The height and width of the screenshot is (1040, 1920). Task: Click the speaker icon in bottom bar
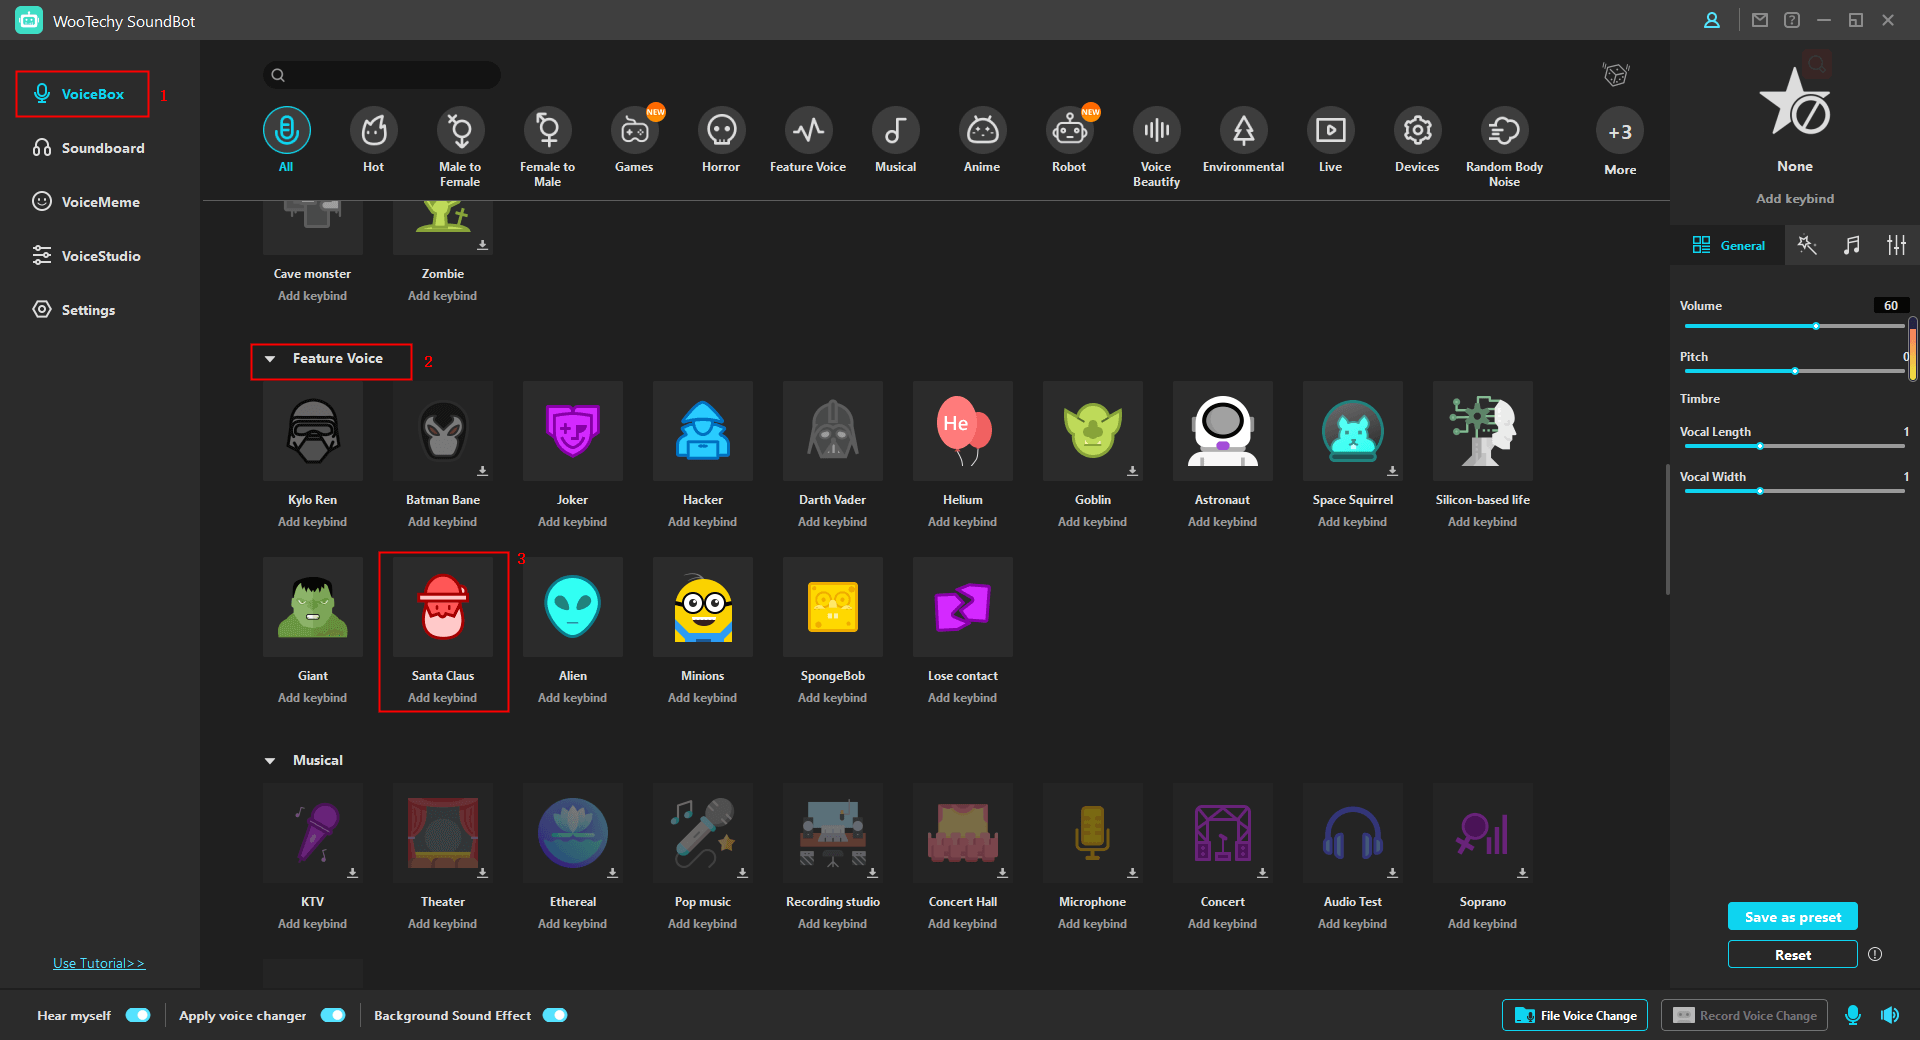point(1890,1015)
